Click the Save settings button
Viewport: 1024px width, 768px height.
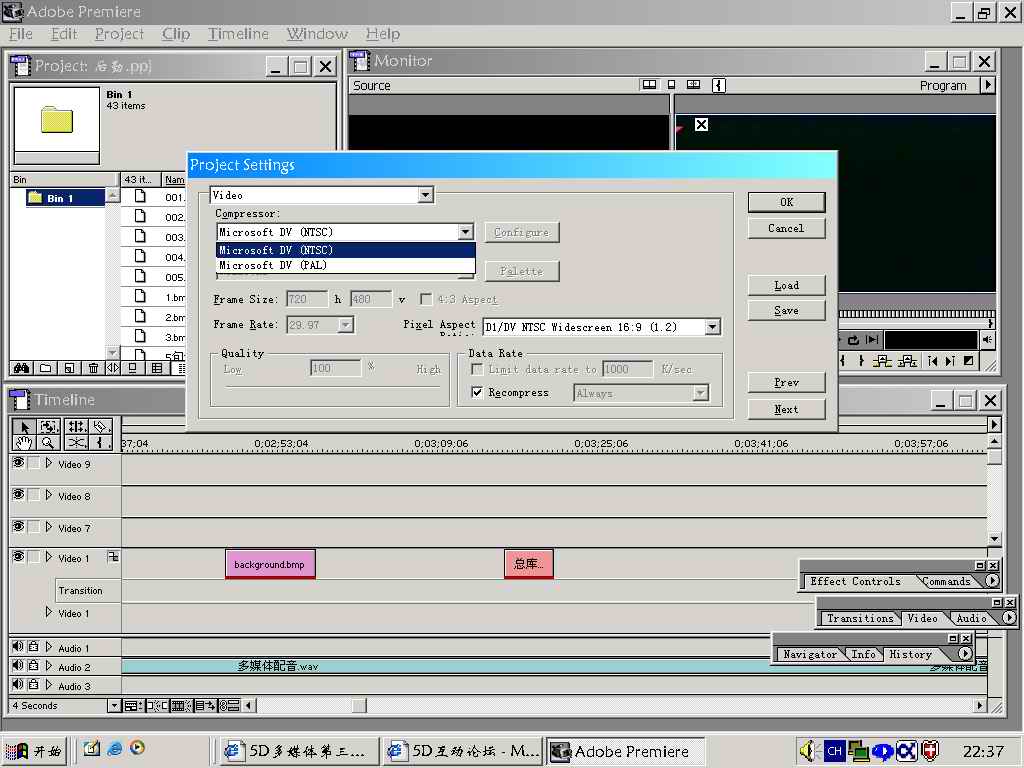pyautogui.click(x=786, y=310)
